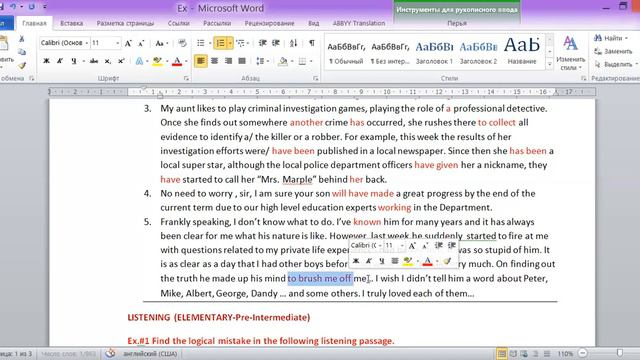Expand bullet list style dropdown
Screen dimensions: 640x360
pos(210,43)
